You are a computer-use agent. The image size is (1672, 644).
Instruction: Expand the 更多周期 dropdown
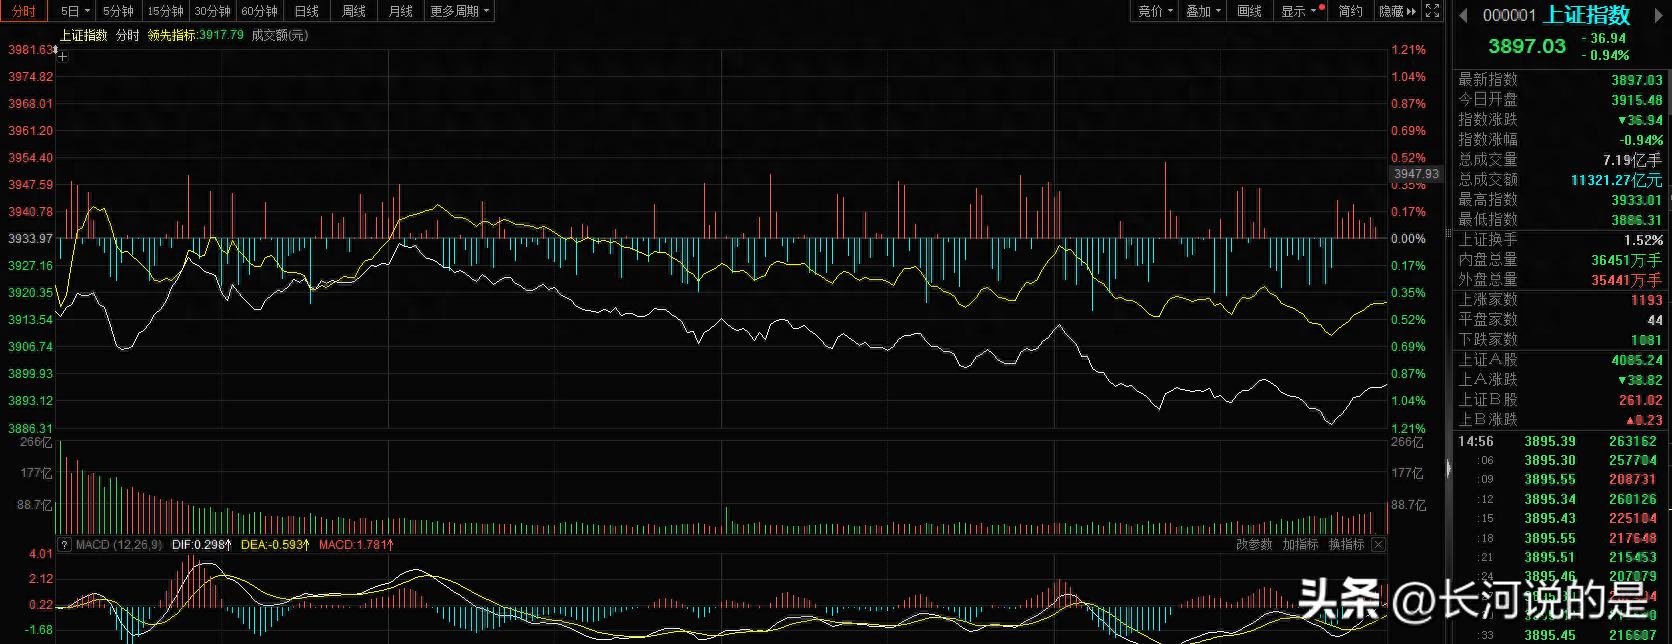(459, 11)
